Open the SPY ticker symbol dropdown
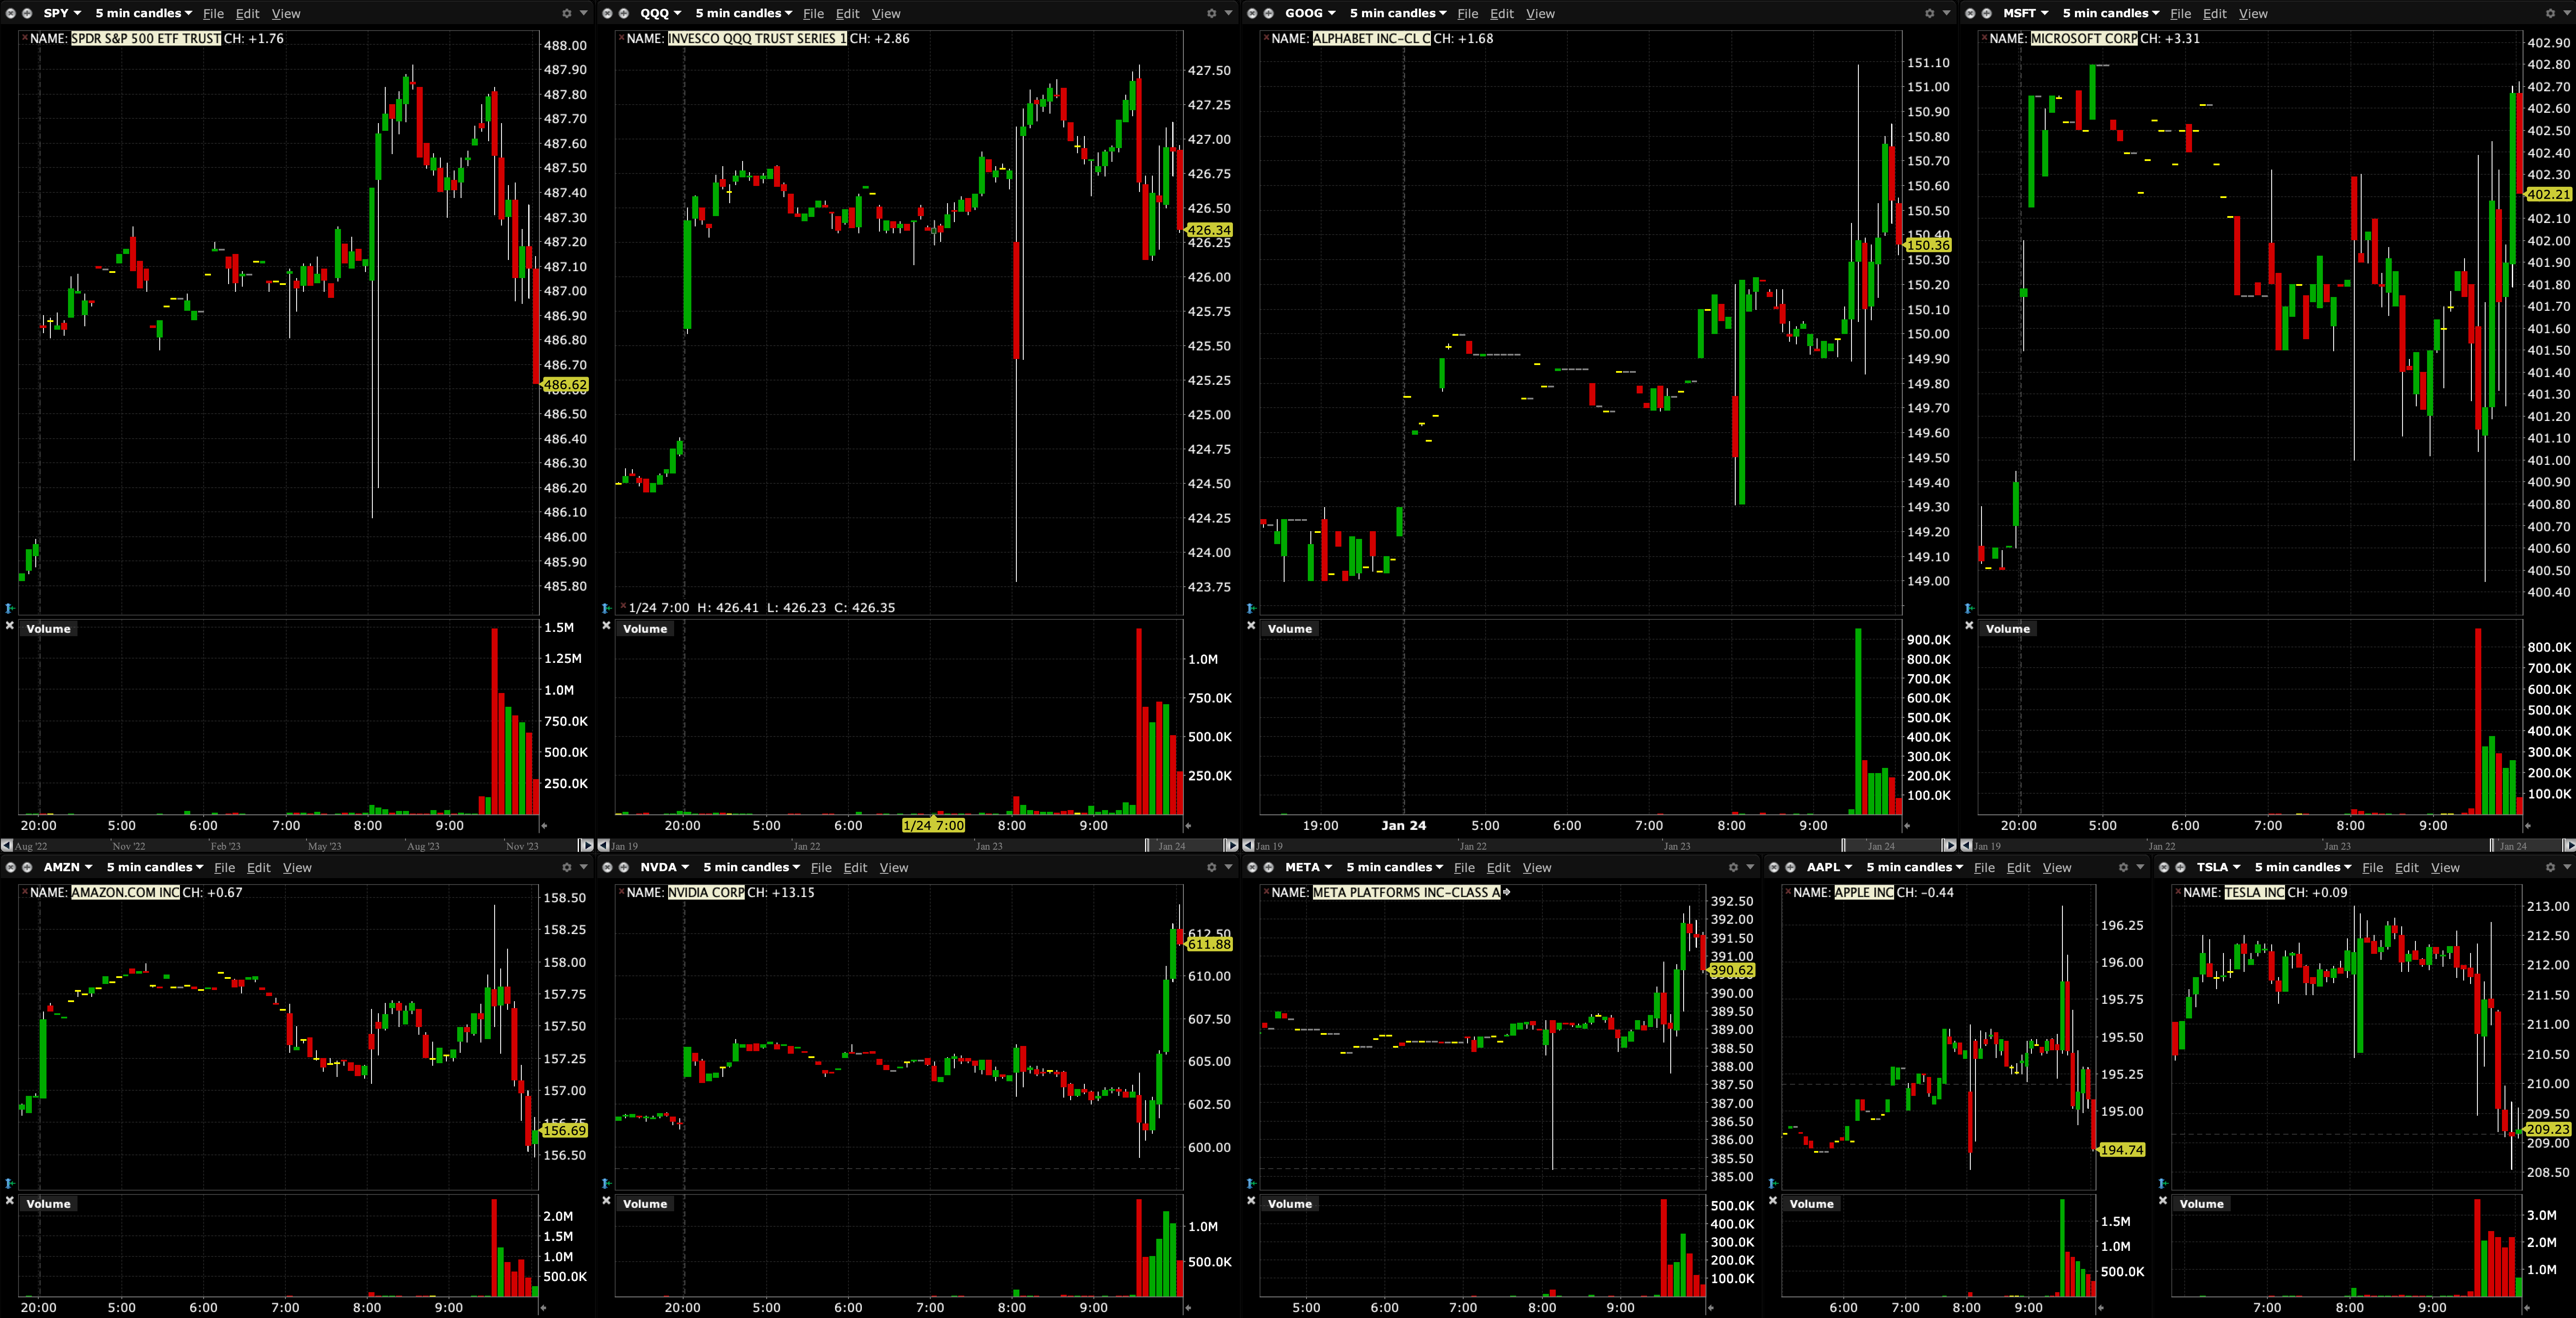The height and width of the screenshot is (1318, 2576). click(62, 13)
